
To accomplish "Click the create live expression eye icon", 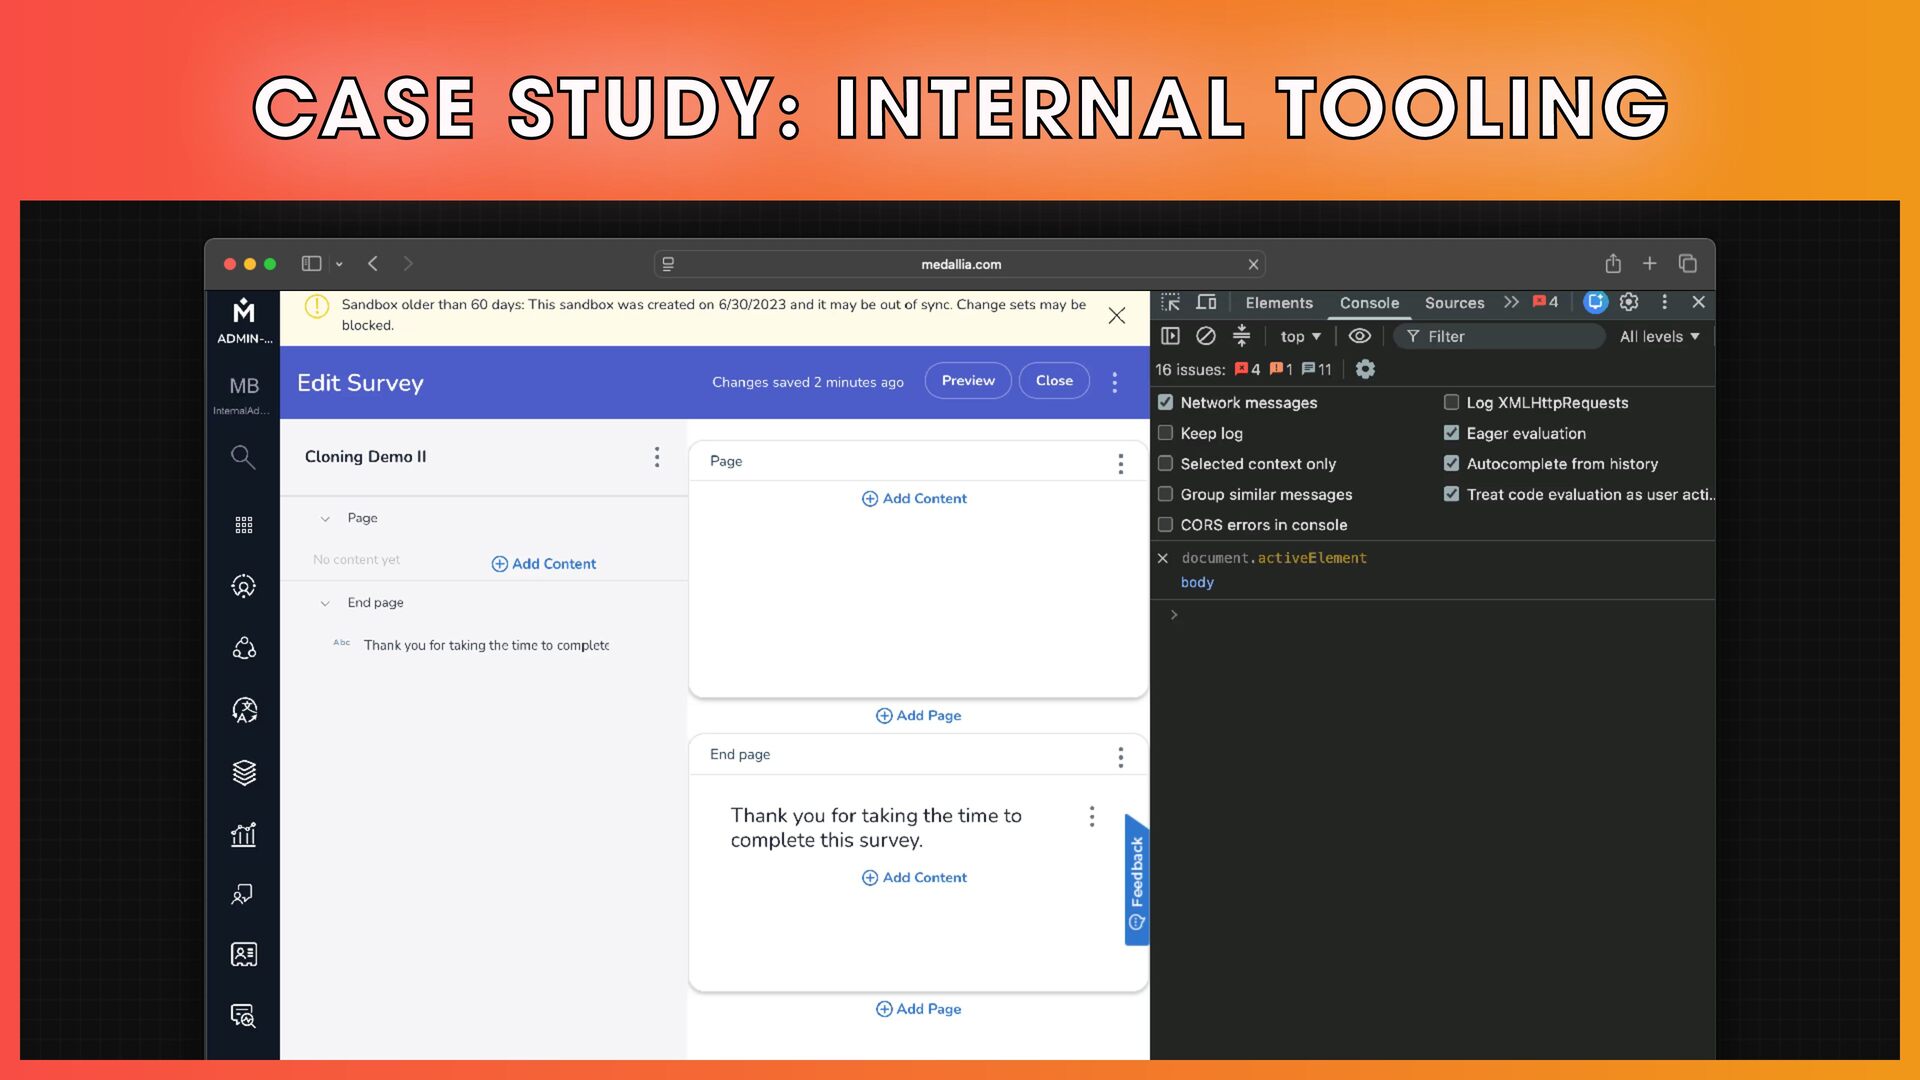I will [1359, 336].
